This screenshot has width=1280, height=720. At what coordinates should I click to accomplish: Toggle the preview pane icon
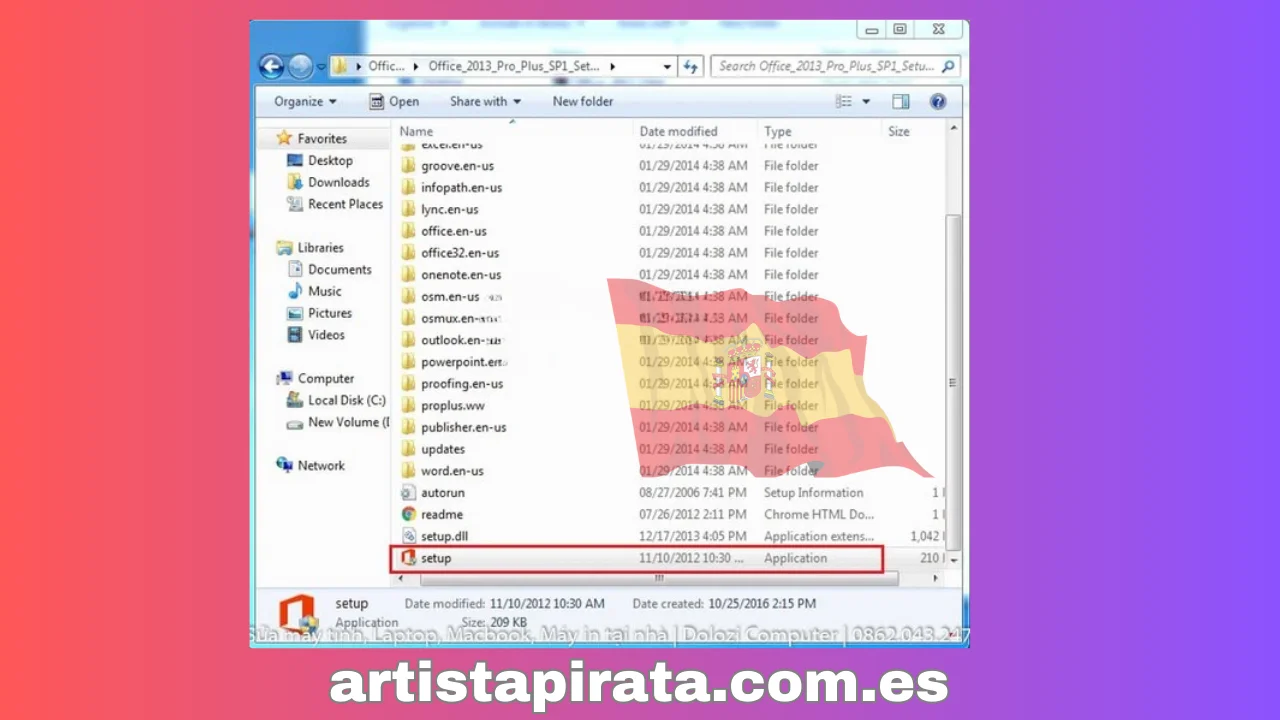click(901, 101)
